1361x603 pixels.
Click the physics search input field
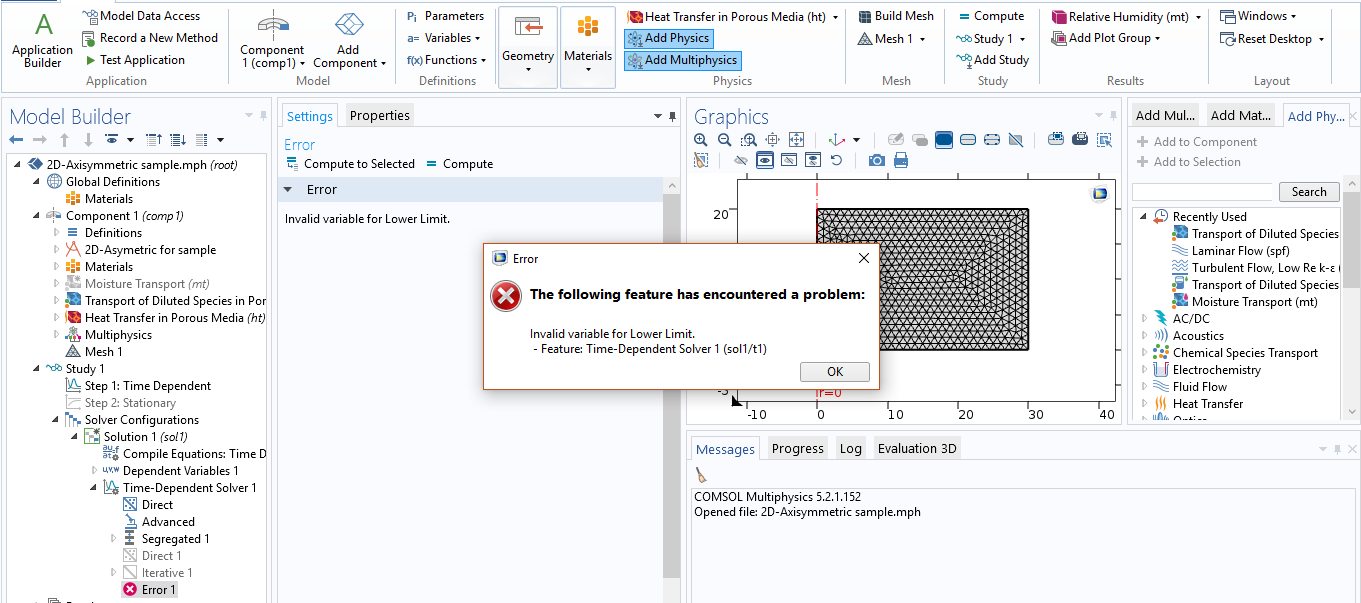[1204, 192]
